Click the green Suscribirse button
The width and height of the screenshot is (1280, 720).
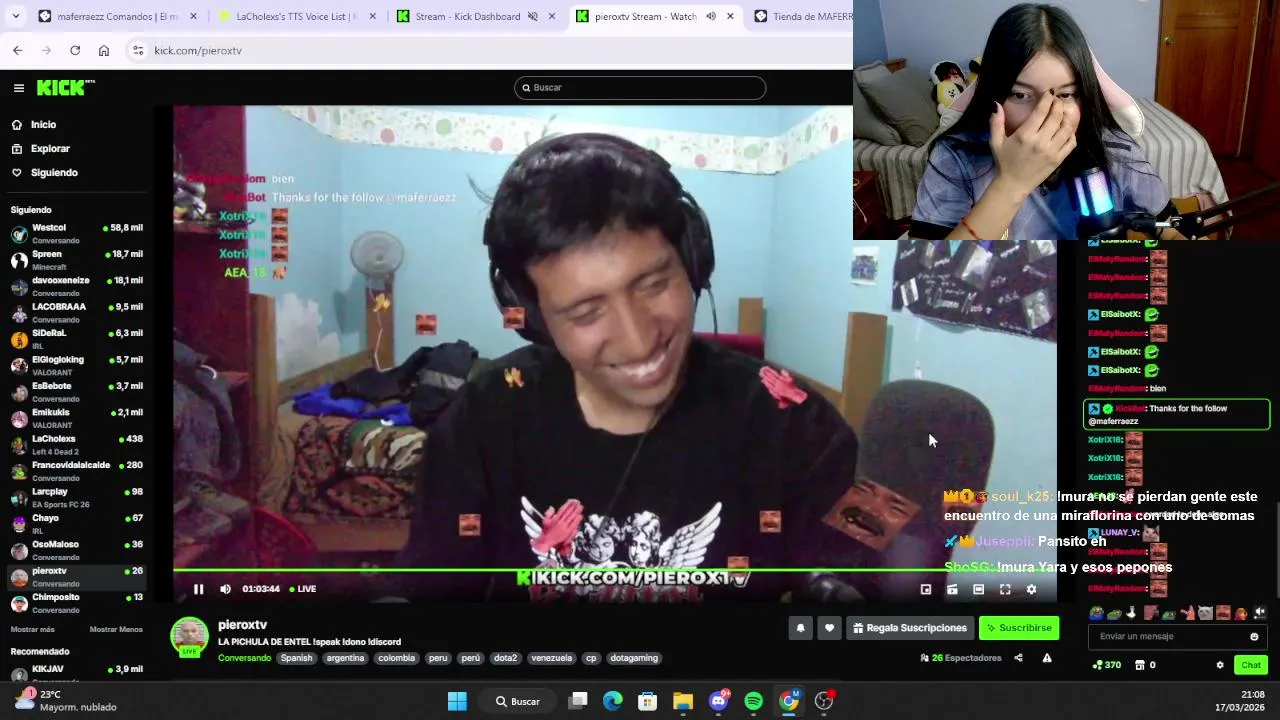click(x=1019, y=628)
